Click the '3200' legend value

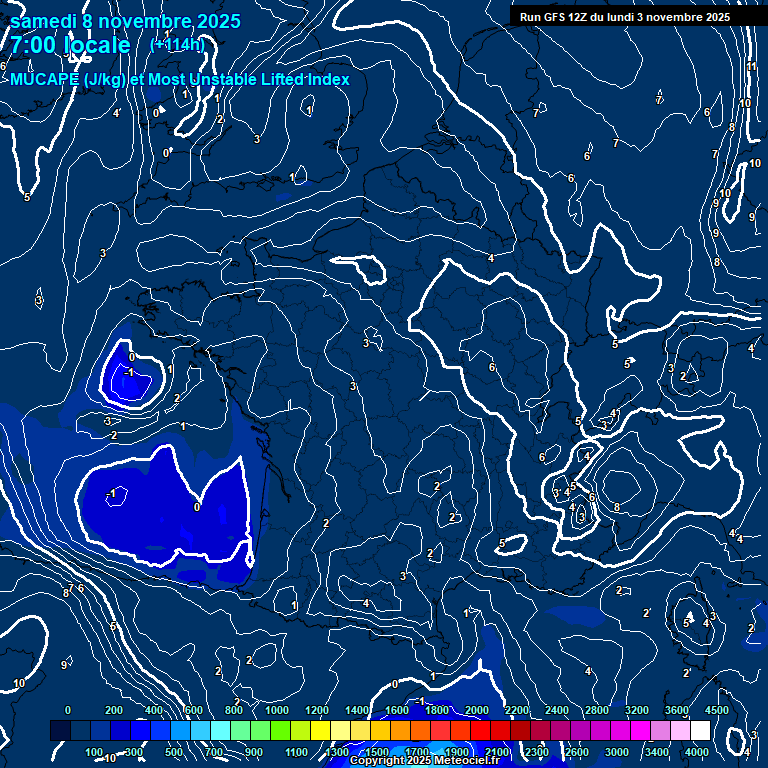637,710
